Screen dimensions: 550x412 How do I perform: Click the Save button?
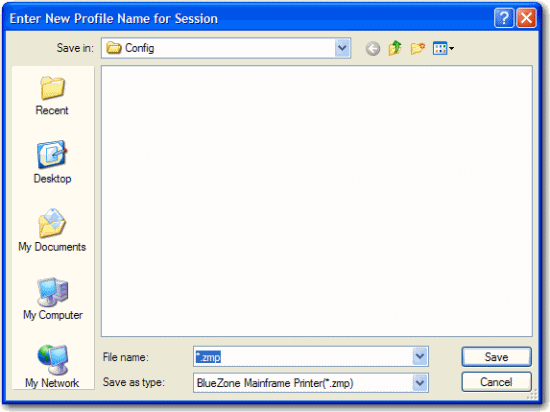click(x=496, y=357)
